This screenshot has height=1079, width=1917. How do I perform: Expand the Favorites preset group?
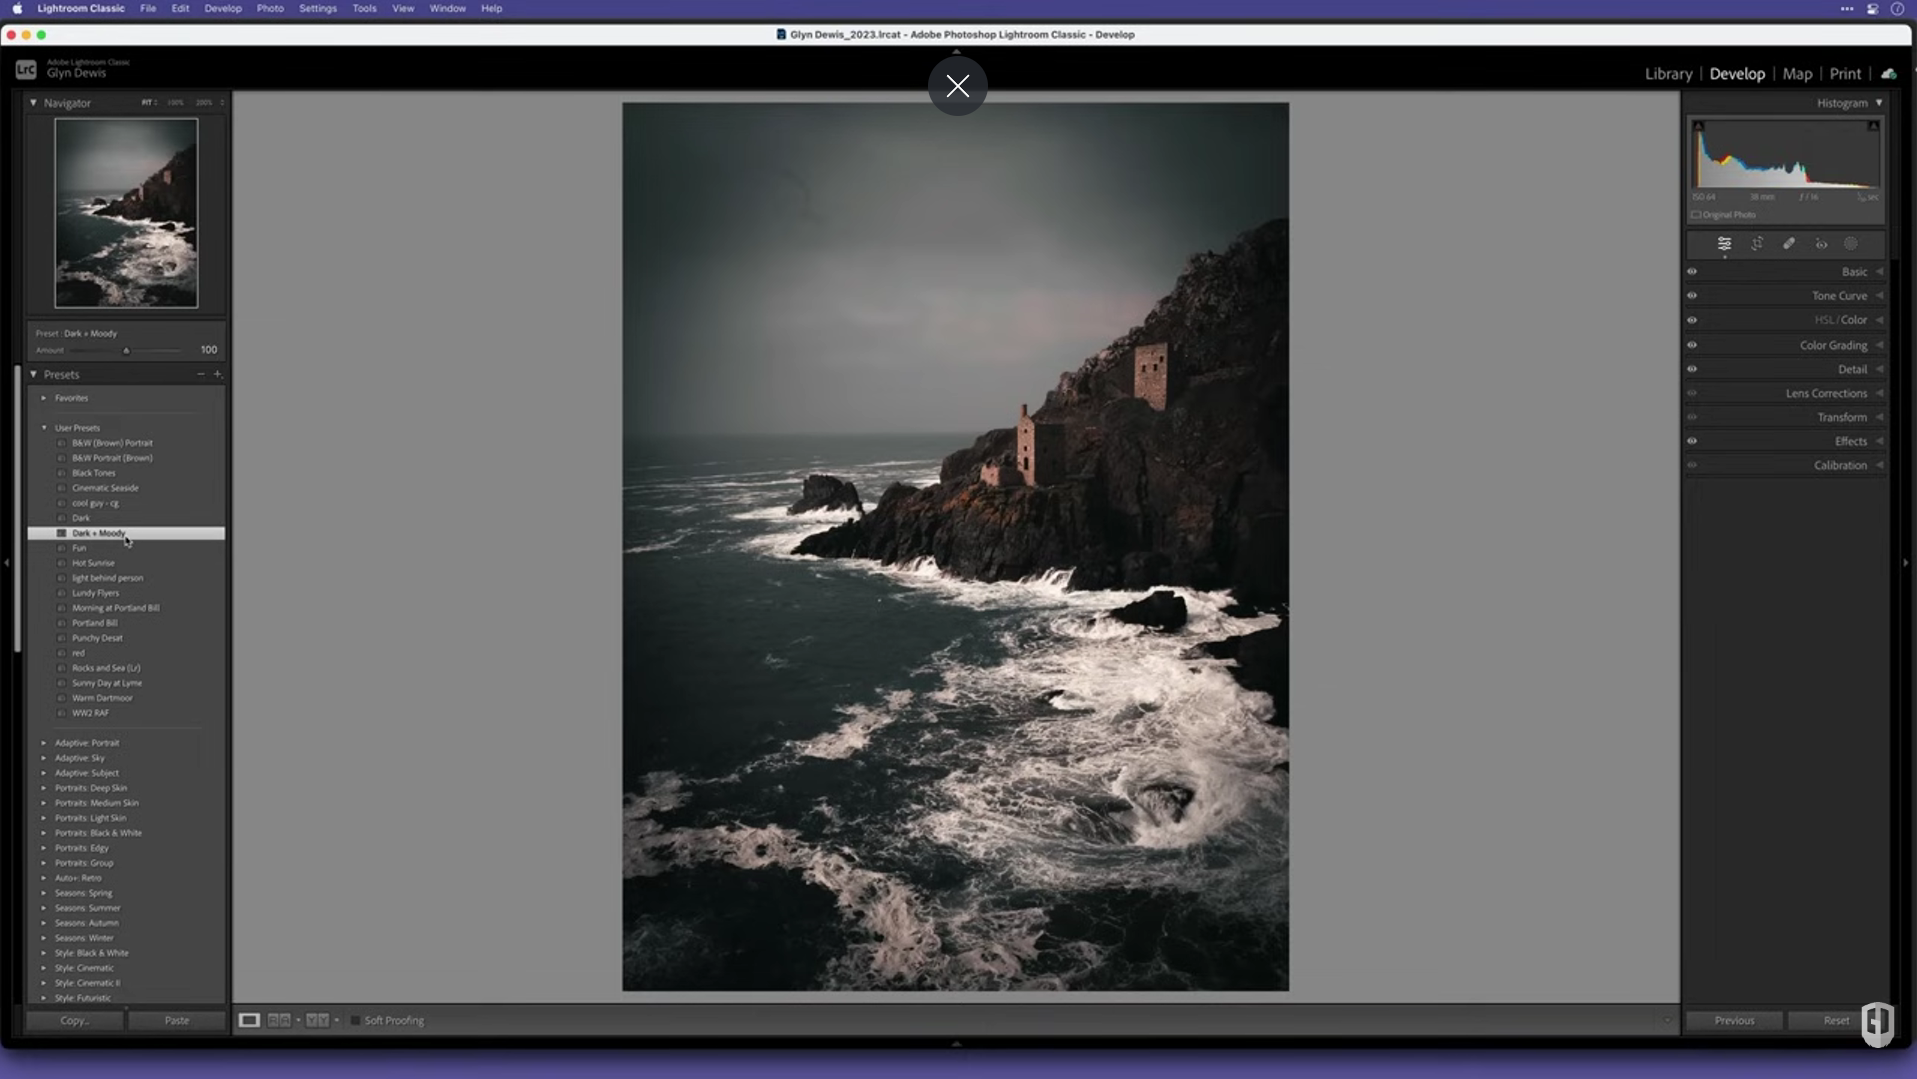point(44,398)
